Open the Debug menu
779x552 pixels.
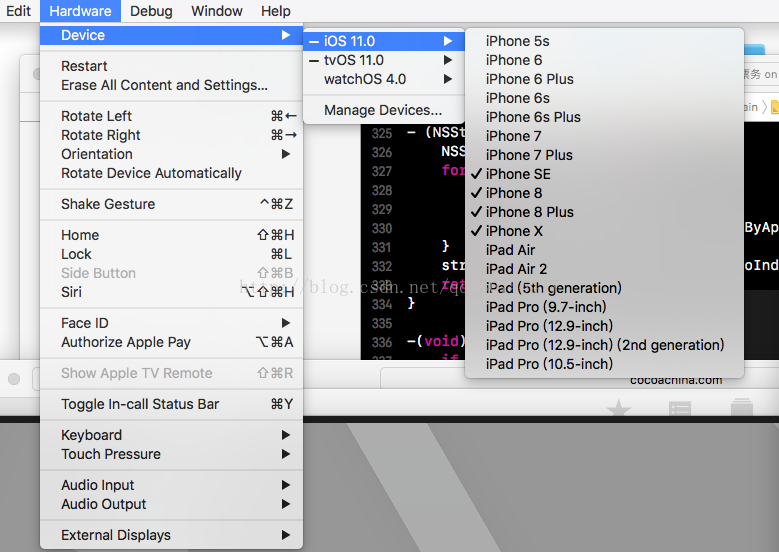[x=151, y=11]
